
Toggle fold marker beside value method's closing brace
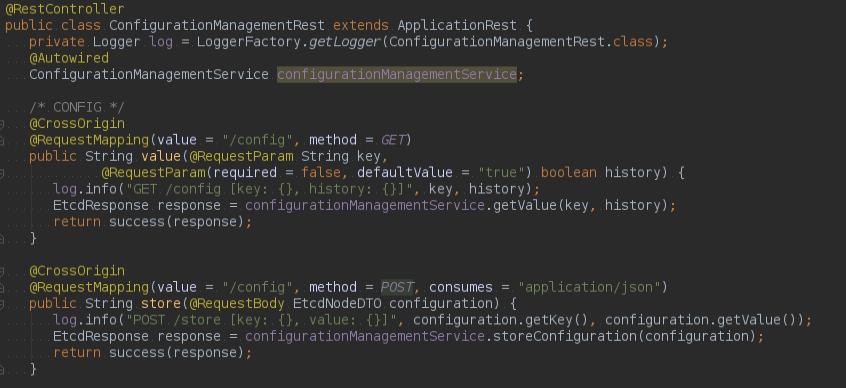click(2, 239)
